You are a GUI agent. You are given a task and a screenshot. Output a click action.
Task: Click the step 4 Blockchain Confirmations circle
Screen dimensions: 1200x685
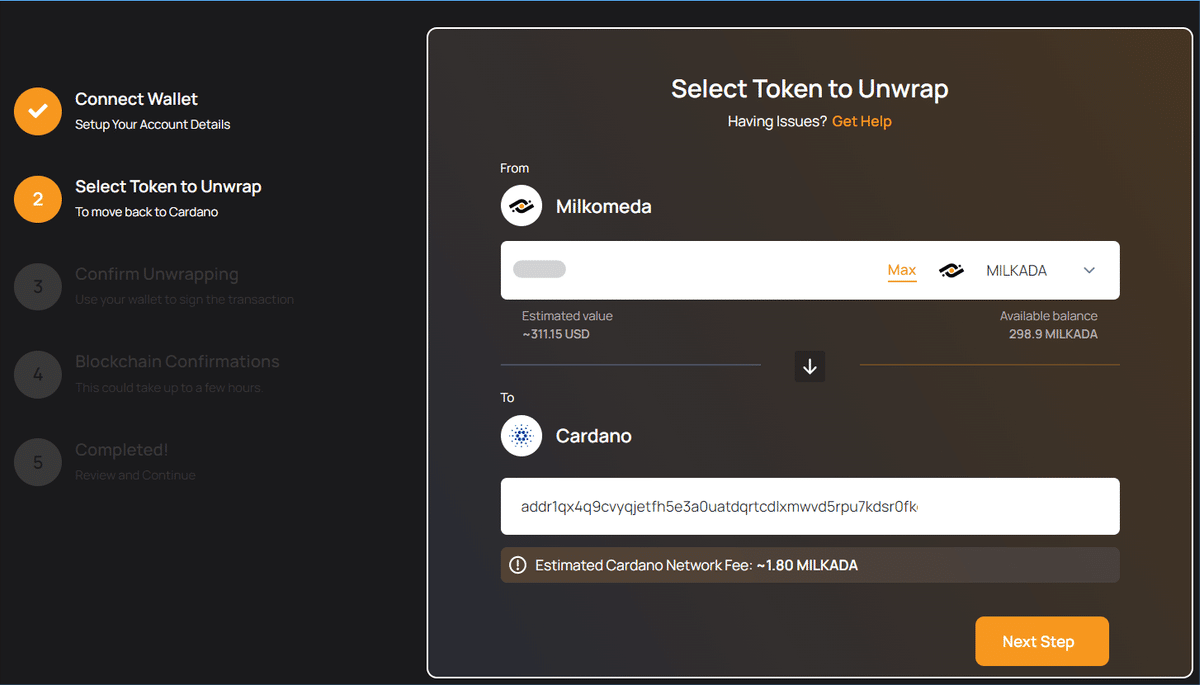38,375
